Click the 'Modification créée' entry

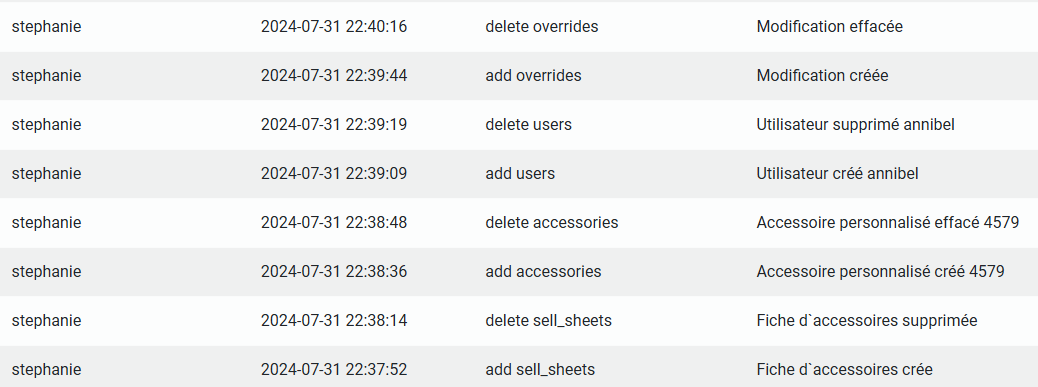[x=822, y=76]
